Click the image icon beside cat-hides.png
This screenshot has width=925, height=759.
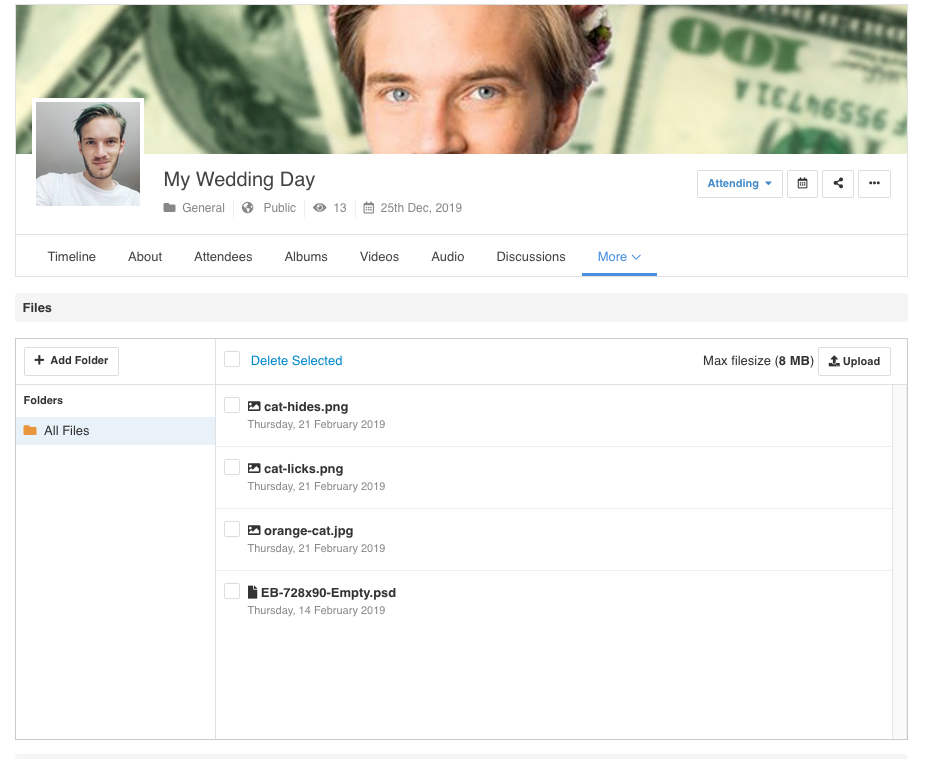[254, 406]
